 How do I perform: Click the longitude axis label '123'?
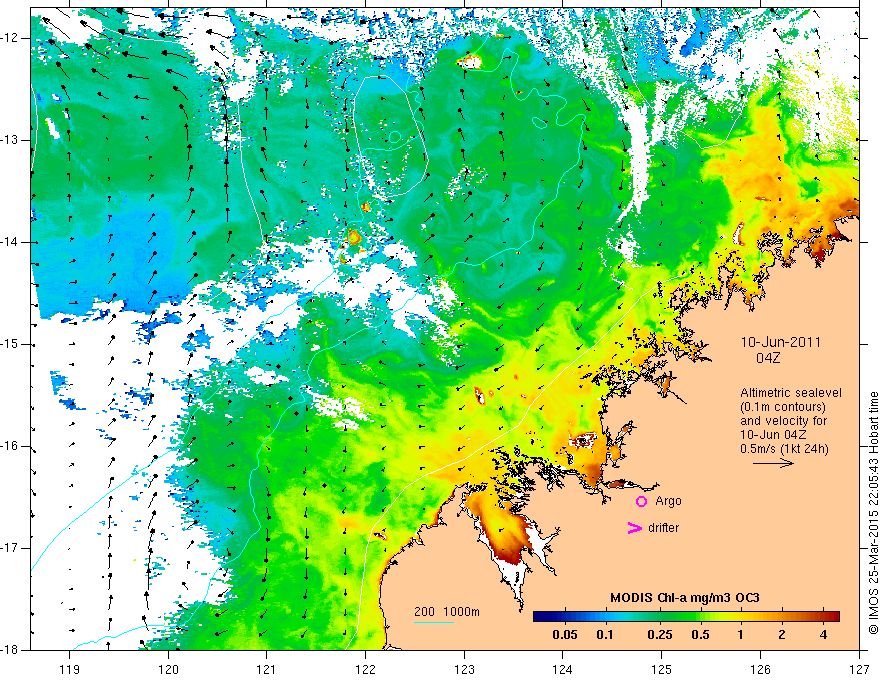(x=464, y=670)
